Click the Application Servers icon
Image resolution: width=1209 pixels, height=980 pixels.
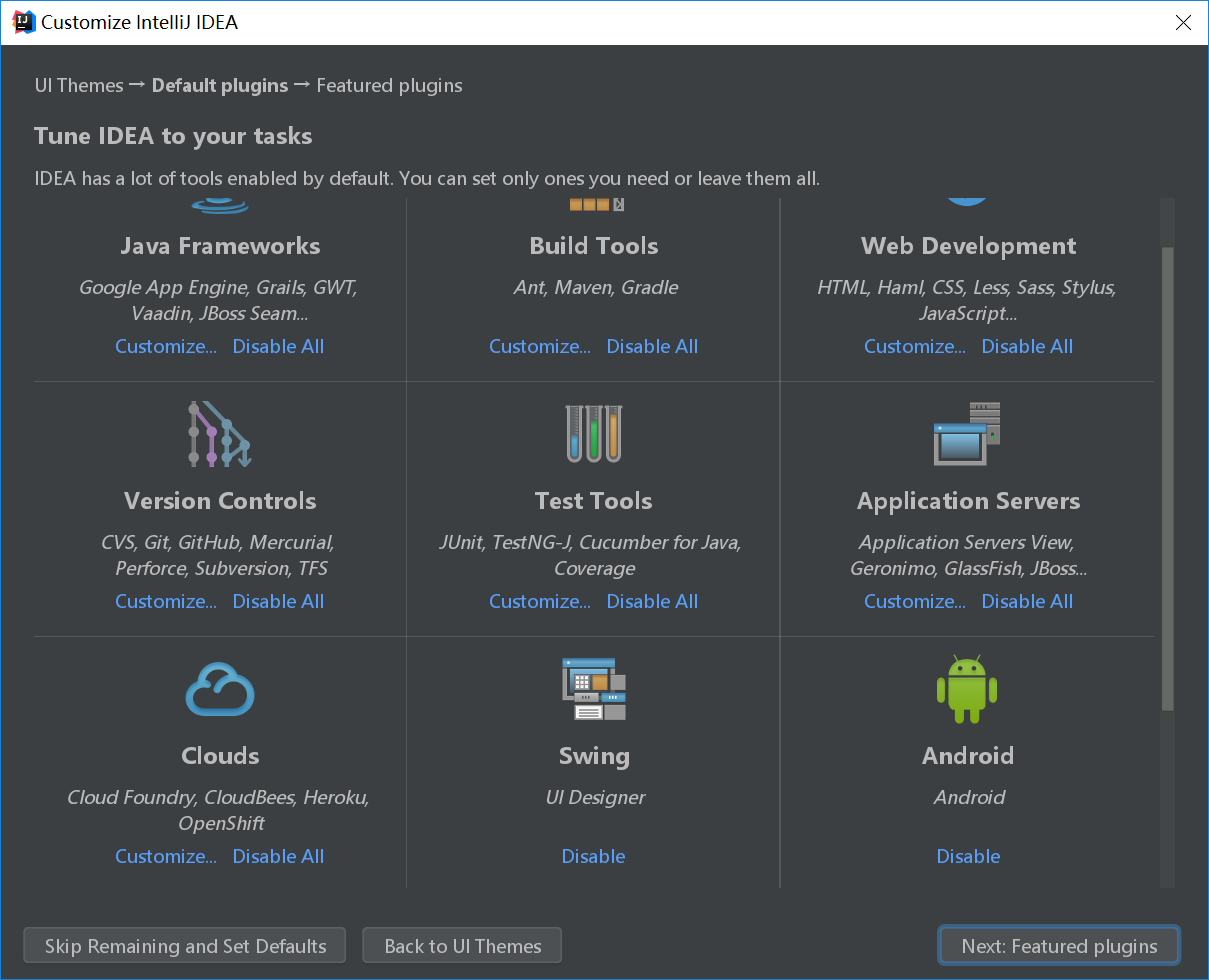967,434
